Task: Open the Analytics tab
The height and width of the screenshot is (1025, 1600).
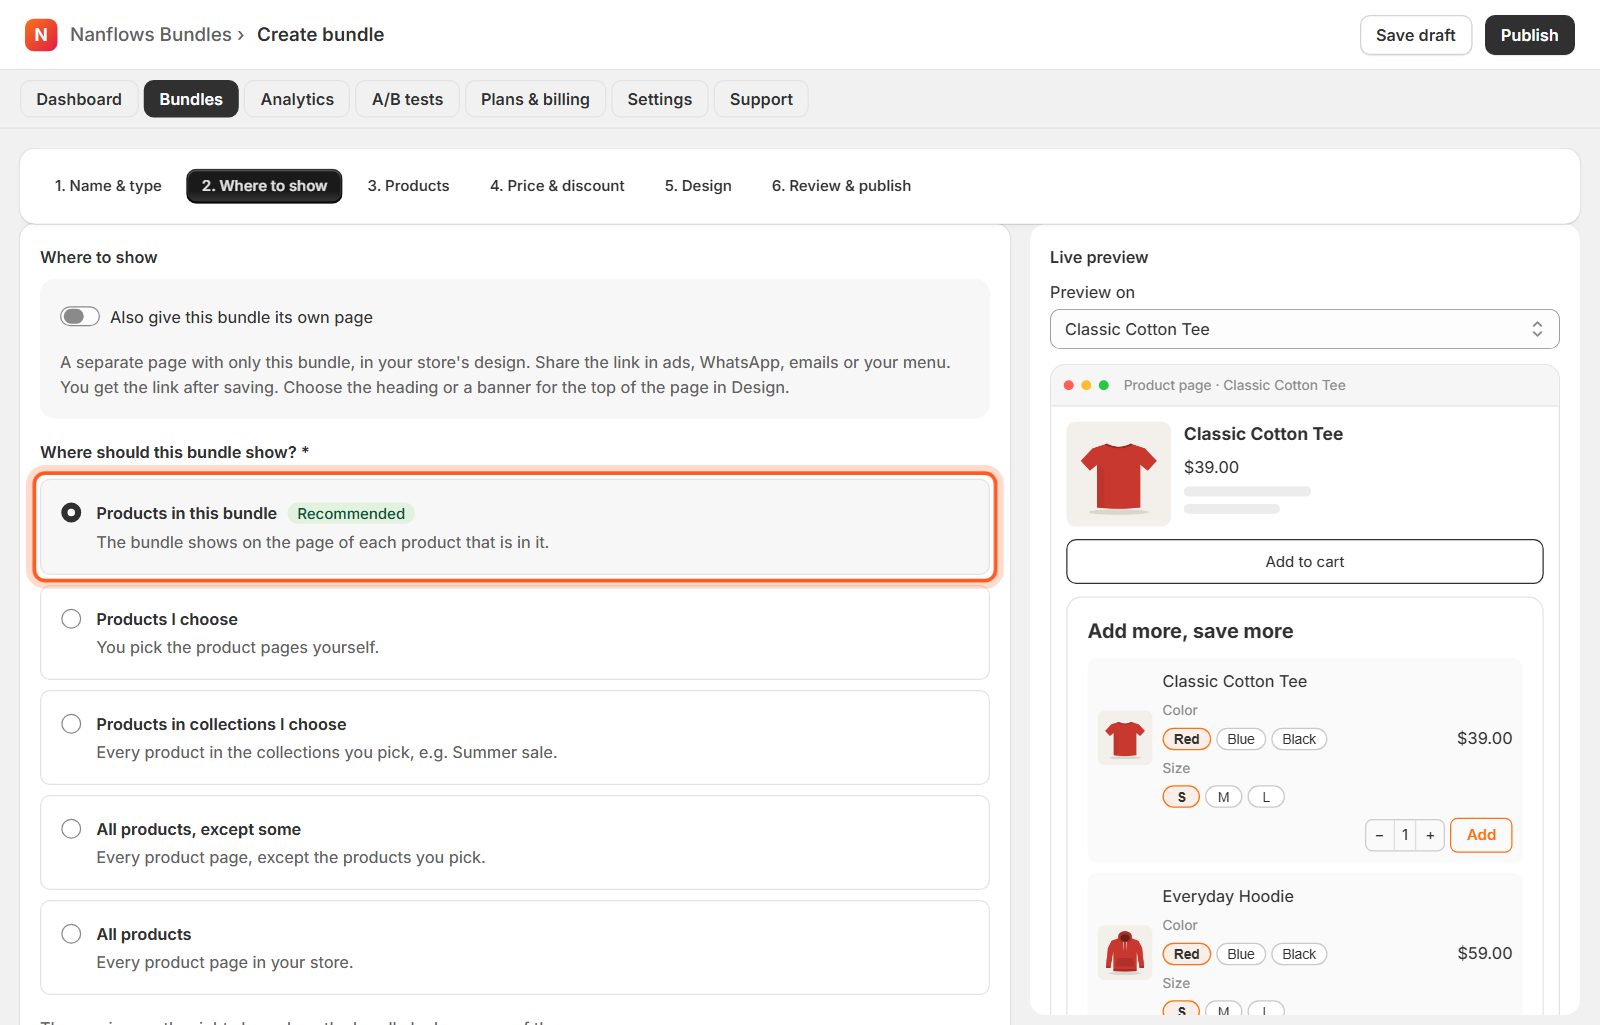Action: (297, 99)
